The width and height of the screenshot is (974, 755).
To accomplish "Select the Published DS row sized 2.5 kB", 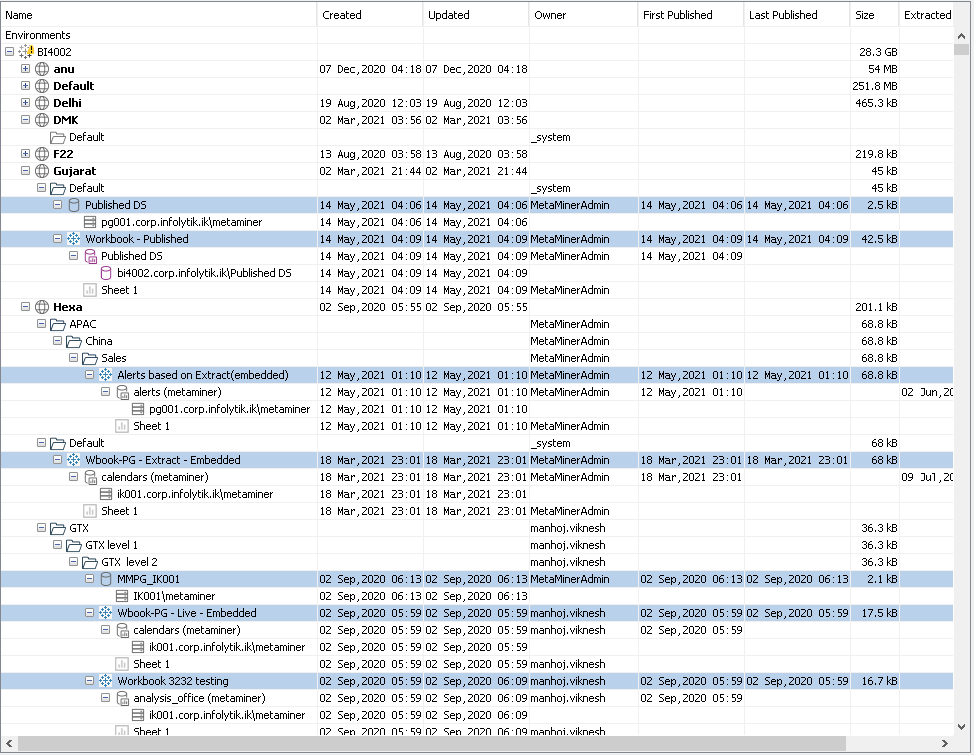I will (477, 205).
